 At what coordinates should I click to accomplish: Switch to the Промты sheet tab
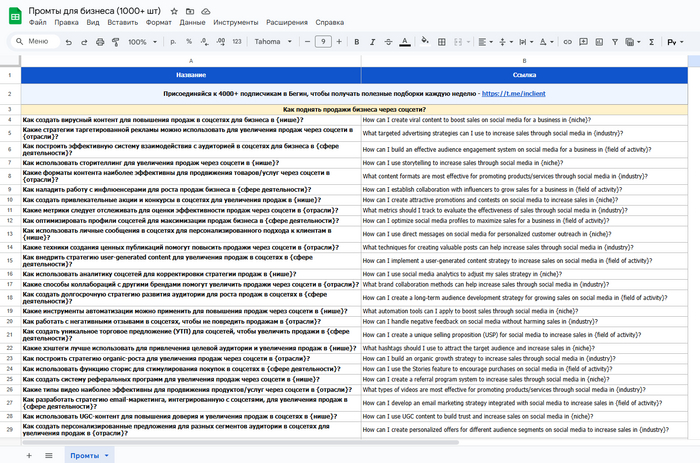(85, 455)
